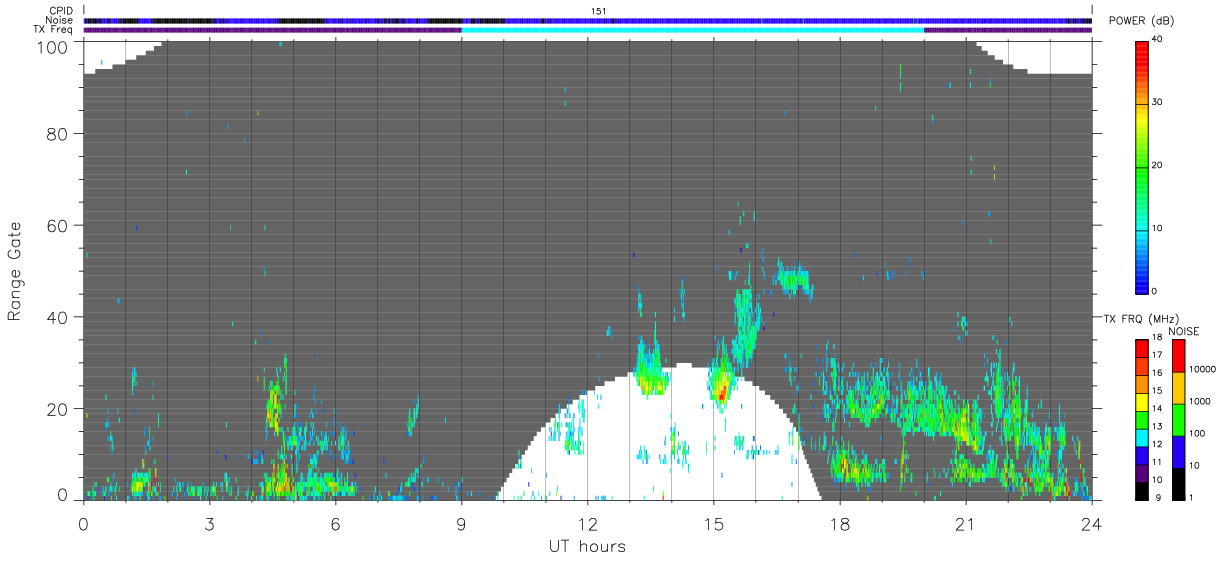Screen dimensions: 1228x567
Task: Click Range Gate tick label 40
Action: [x=59, y=317]
